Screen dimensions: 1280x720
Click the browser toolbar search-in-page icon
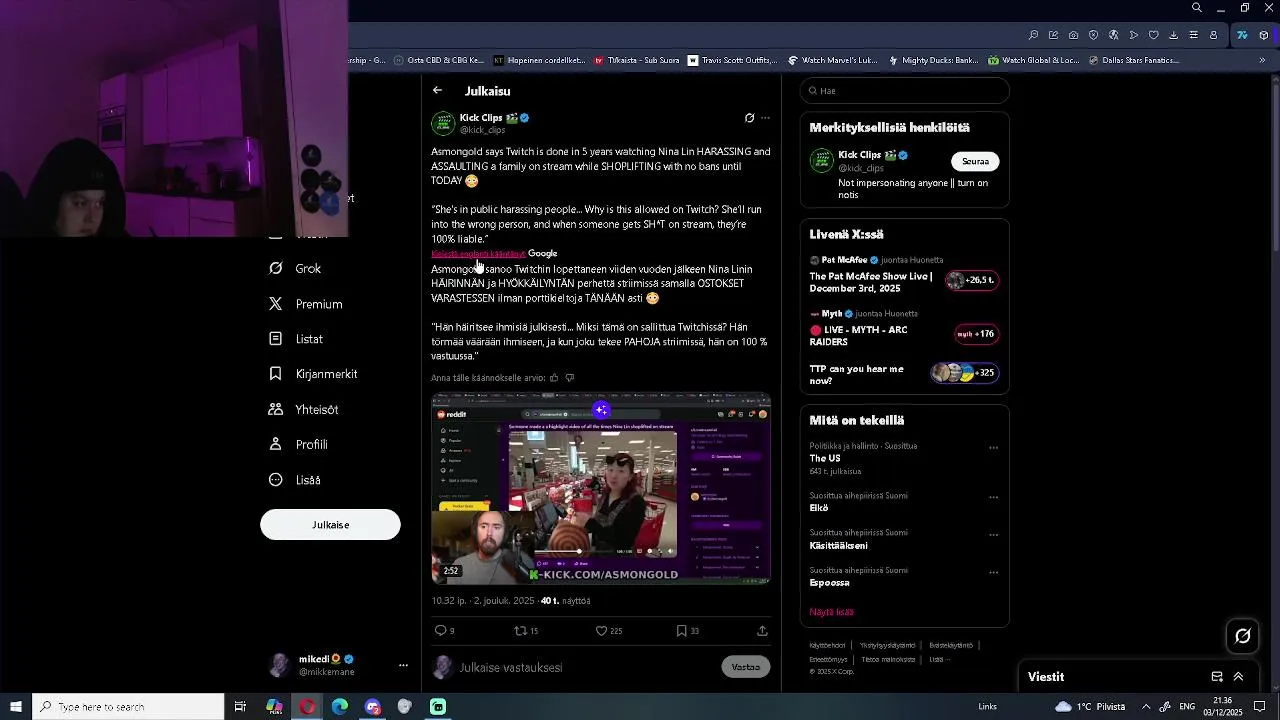tap(1034, 35)
